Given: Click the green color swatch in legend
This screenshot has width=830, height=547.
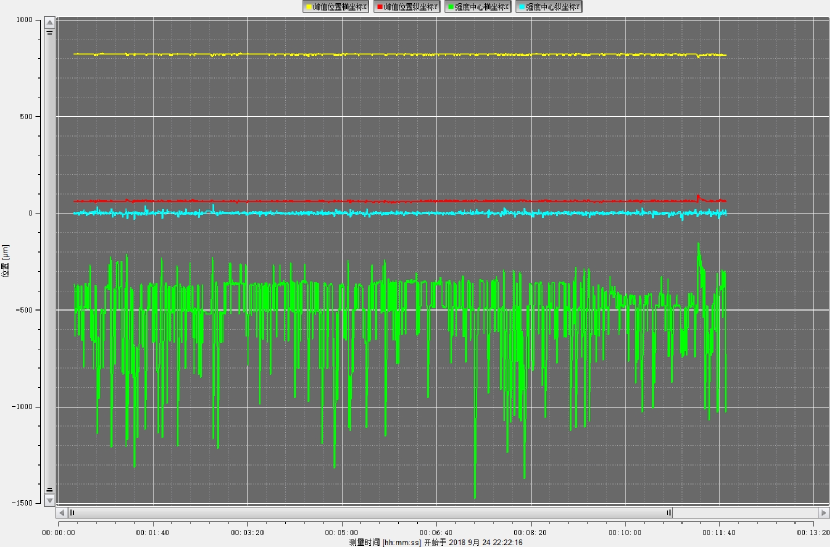Looking at the screenshot, I should click(x=450, y=7).
